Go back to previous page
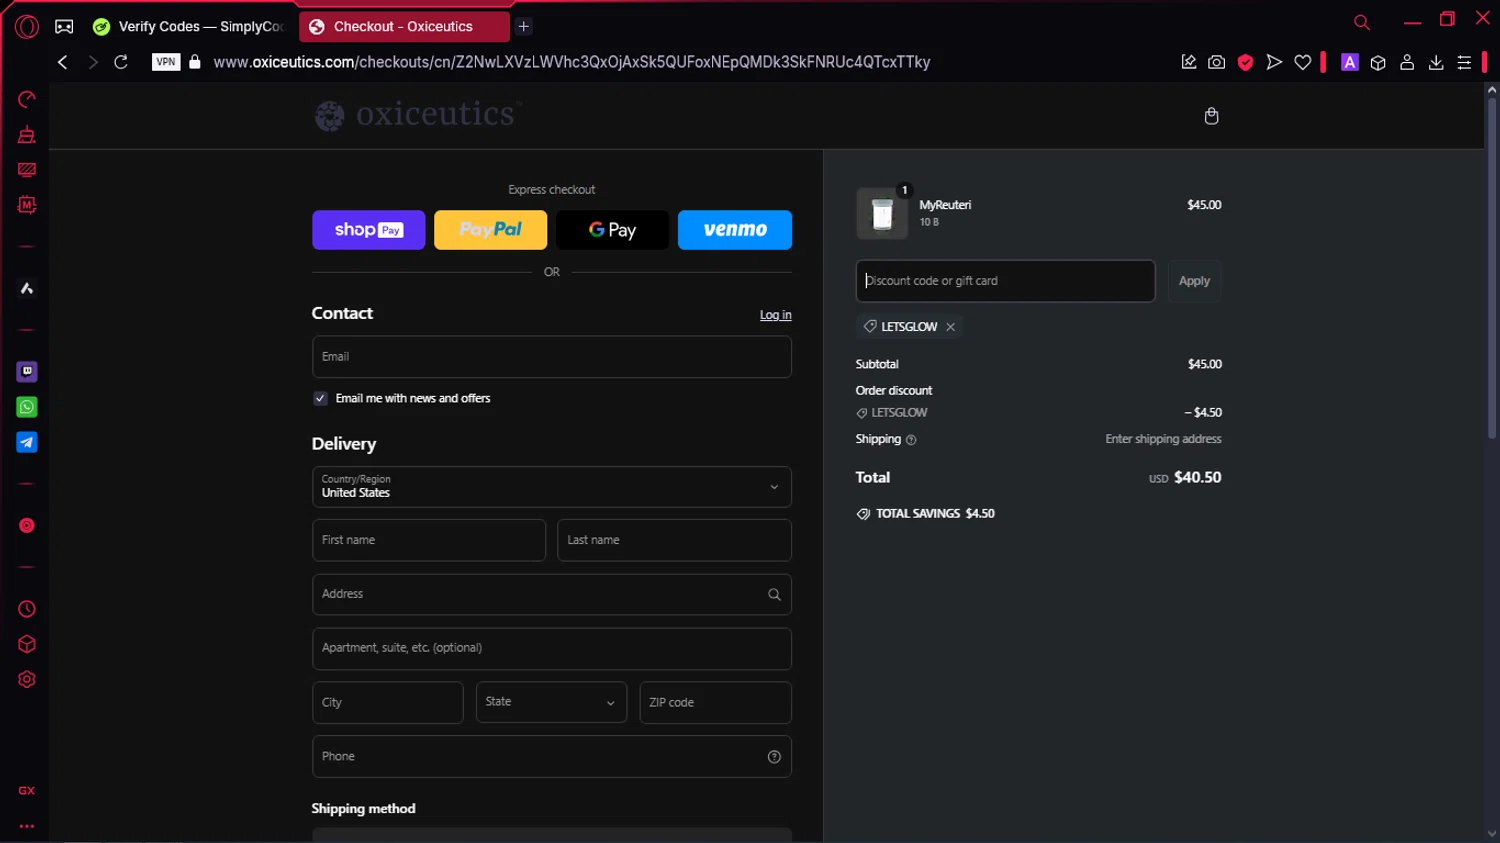This screenshot has height=843, width=1500. (x=63, y=62)
